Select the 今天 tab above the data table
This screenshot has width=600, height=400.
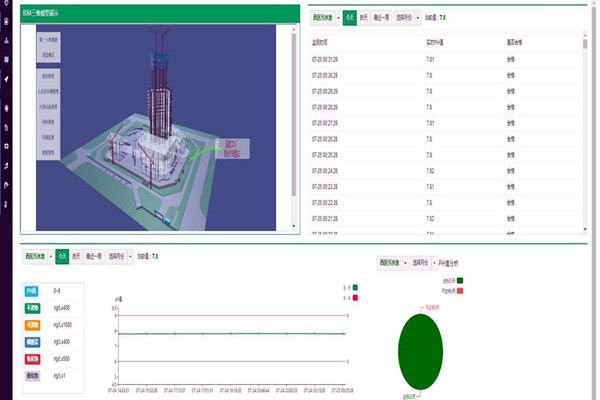tap(349, 18)
